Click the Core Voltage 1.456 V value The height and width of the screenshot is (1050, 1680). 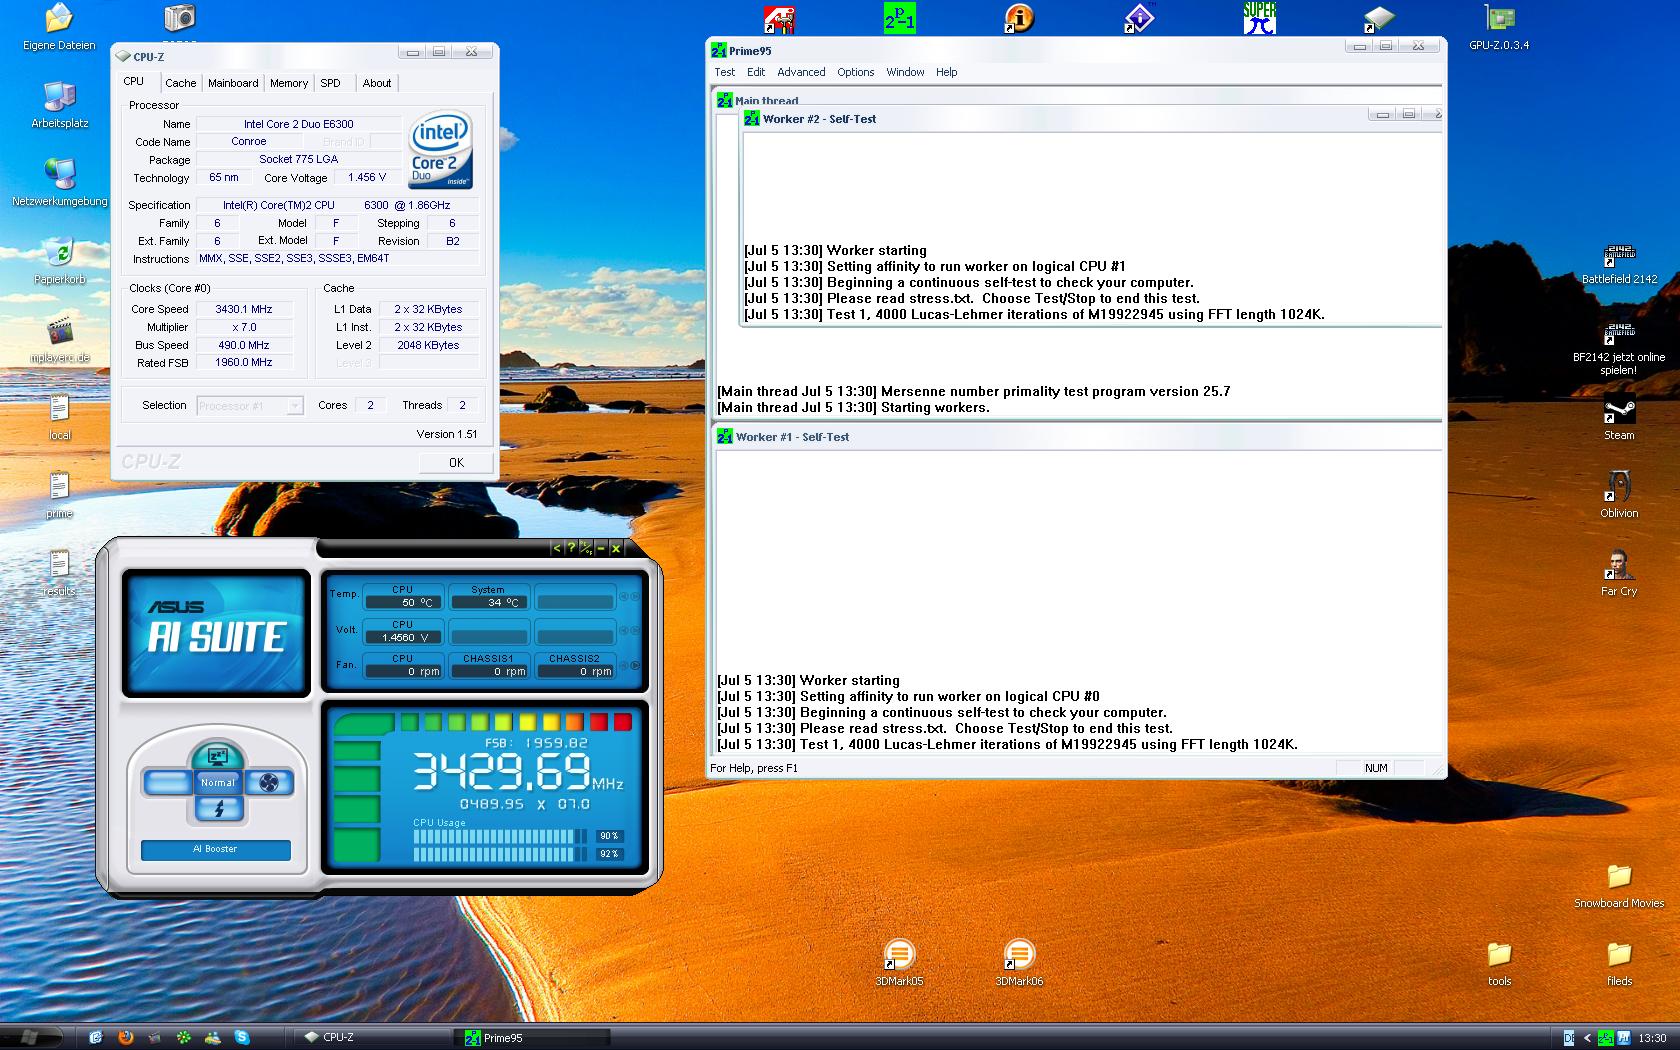pos(367,178)
